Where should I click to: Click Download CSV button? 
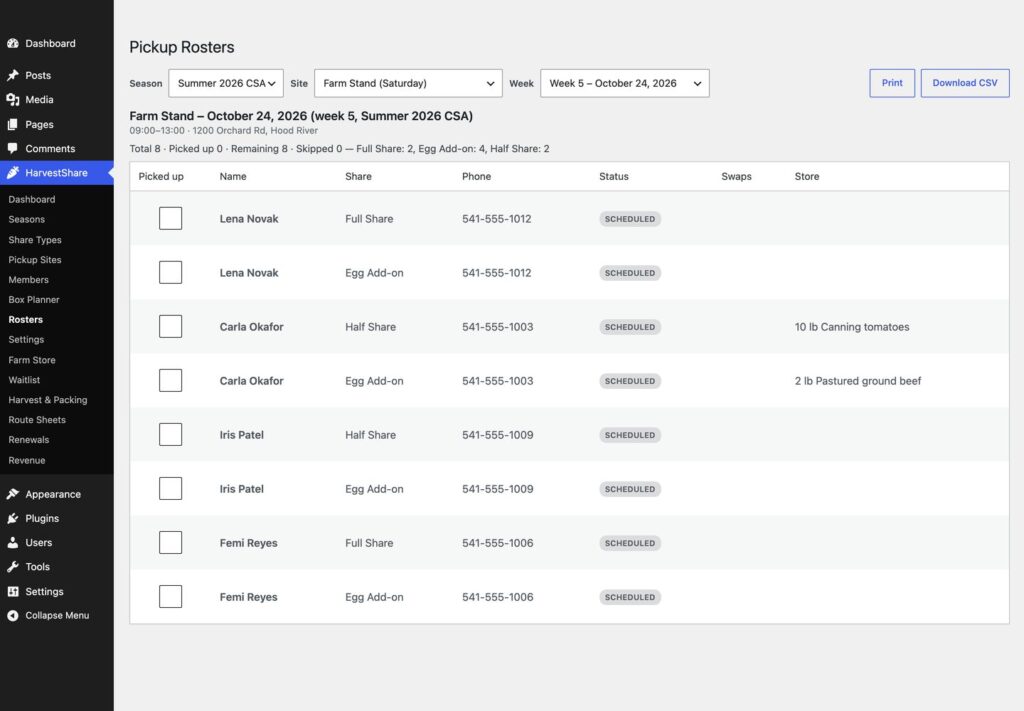point(965,83)
